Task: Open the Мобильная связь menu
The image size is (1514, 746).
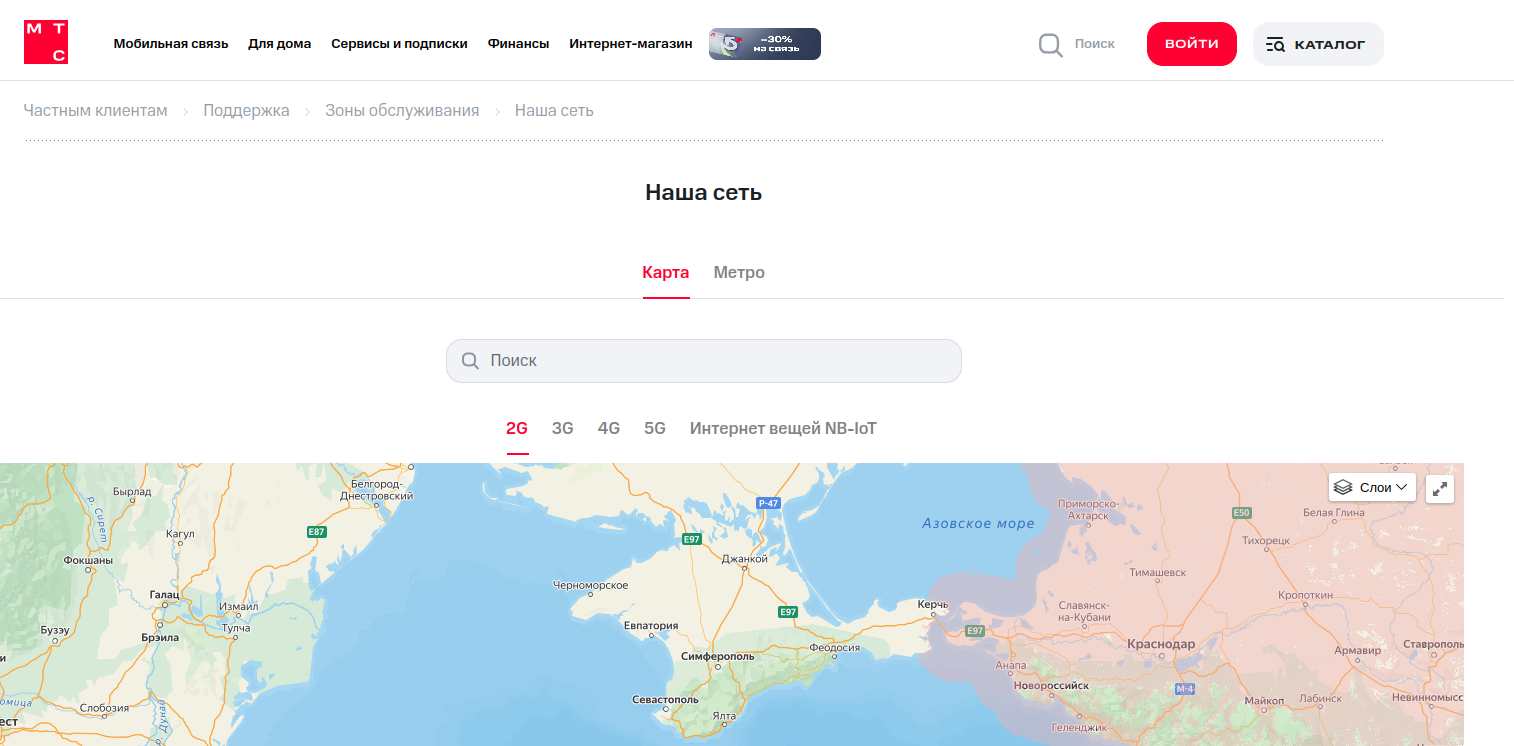Action: [x=171, y=44]
